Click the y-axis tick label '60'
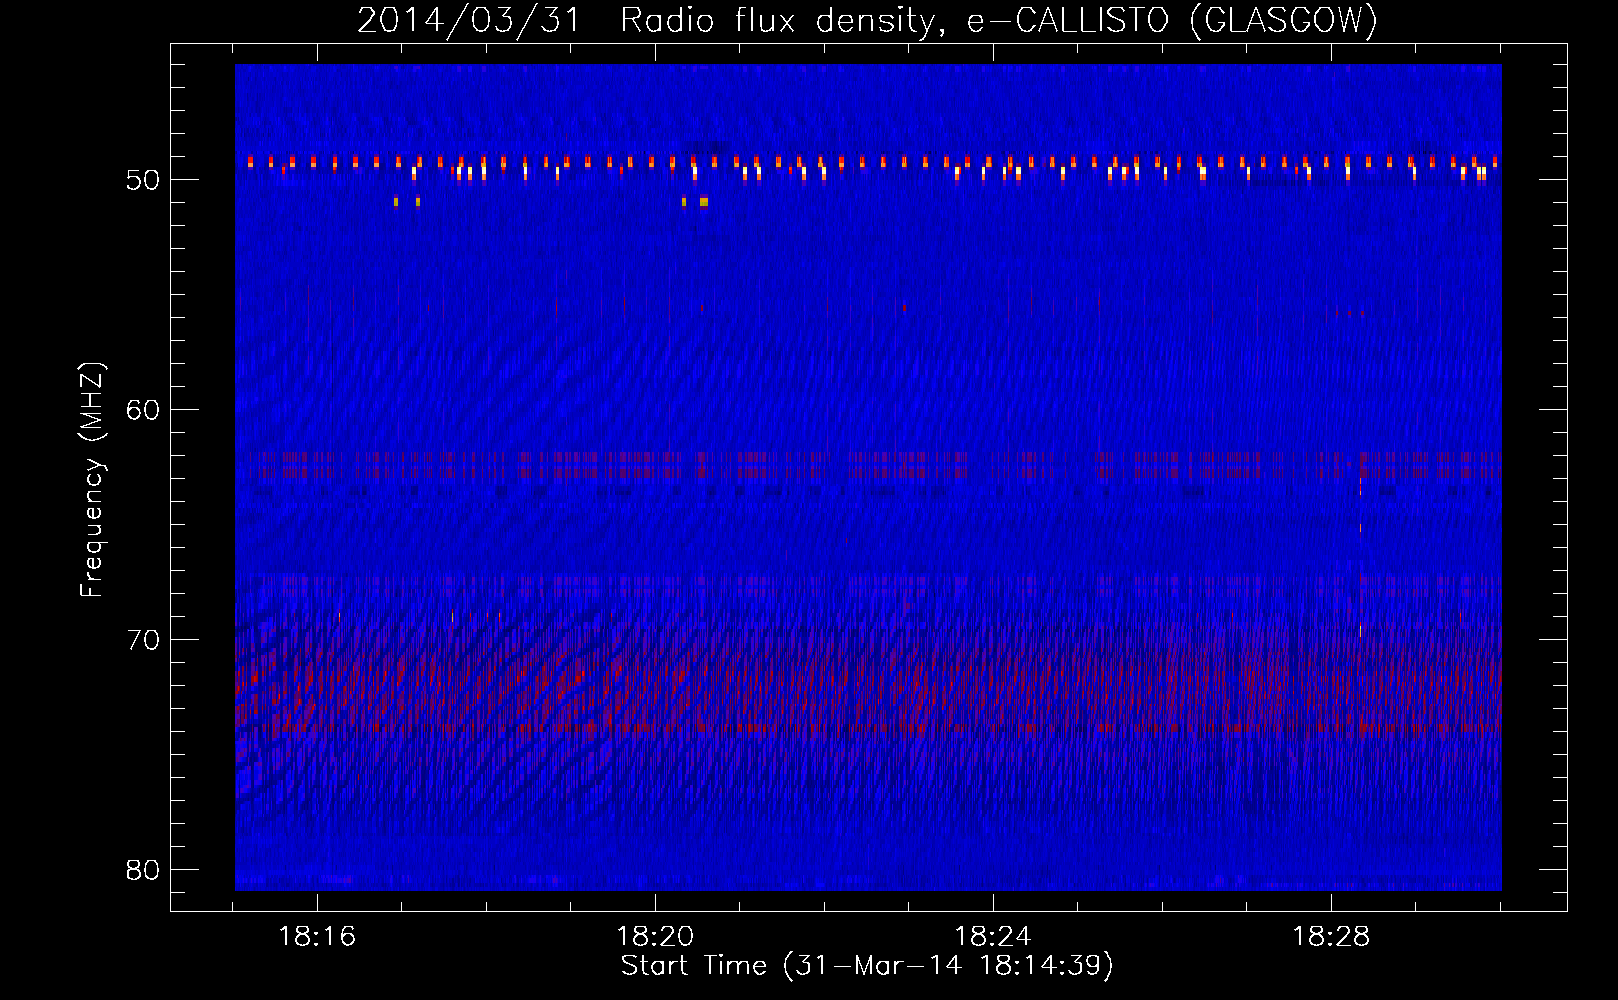The width and height of the screenshot is (1618, 1000). pos(144,410)
